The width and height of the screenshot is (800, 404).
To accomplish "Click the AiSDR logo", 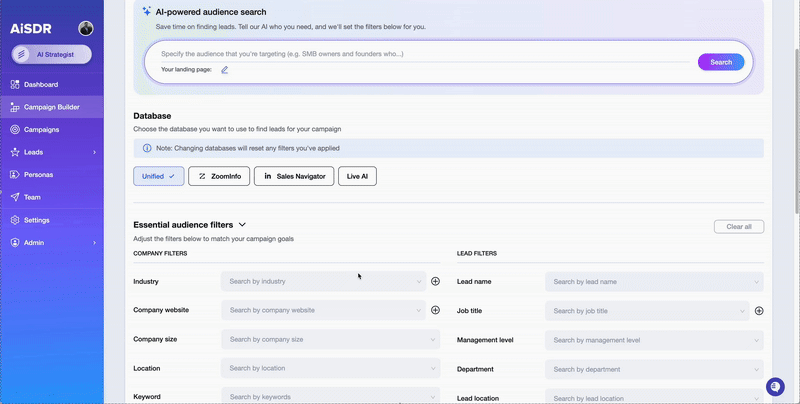I will pyautogui.click(x=30, y=28).
